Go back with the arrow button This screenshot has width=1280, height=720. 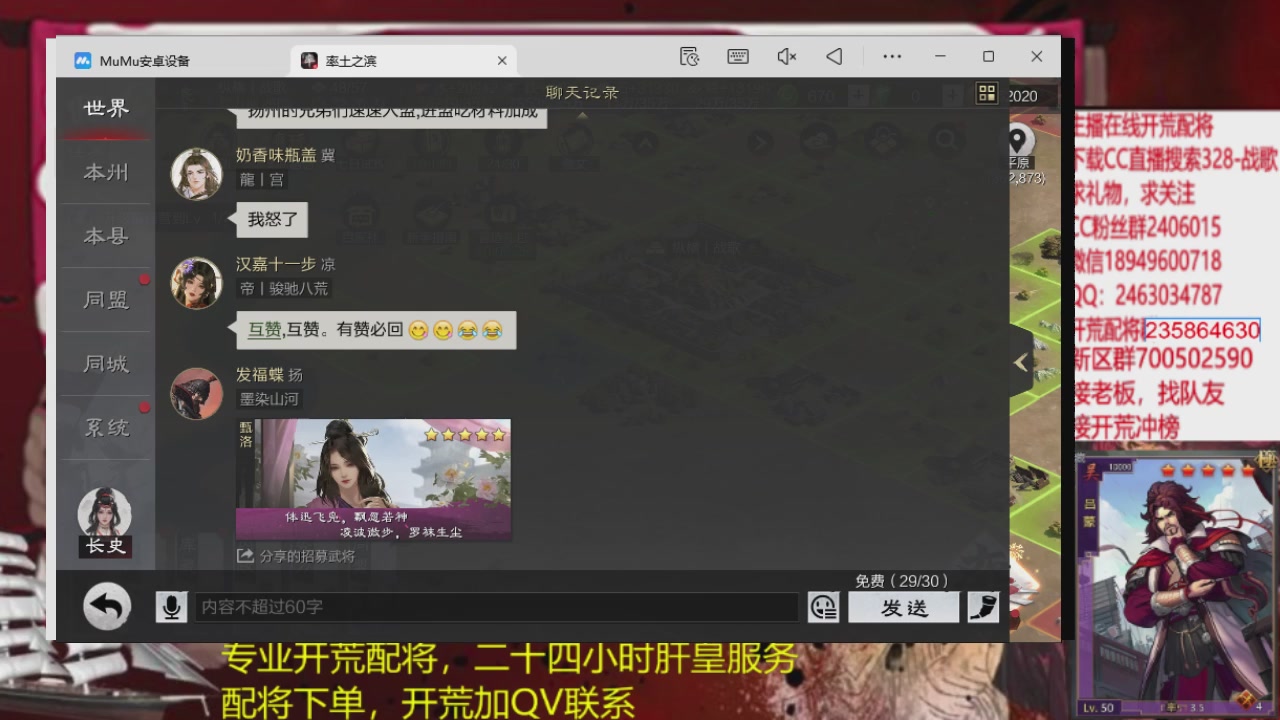click(x=107, y=606)
